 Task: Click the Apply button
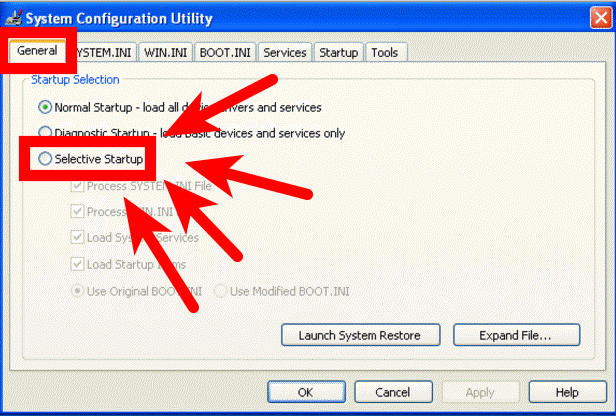(480, 392)
